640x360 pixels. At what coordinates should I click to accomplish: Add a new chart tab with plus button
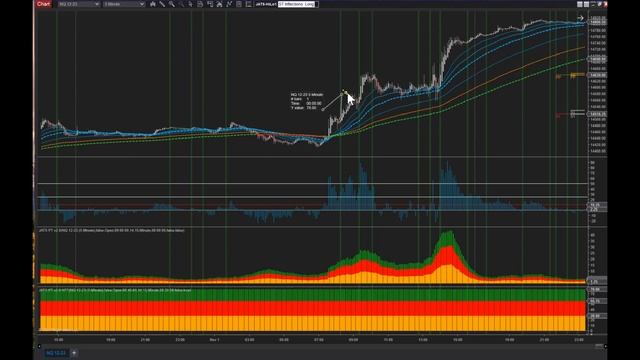click(x=74, y=353)
